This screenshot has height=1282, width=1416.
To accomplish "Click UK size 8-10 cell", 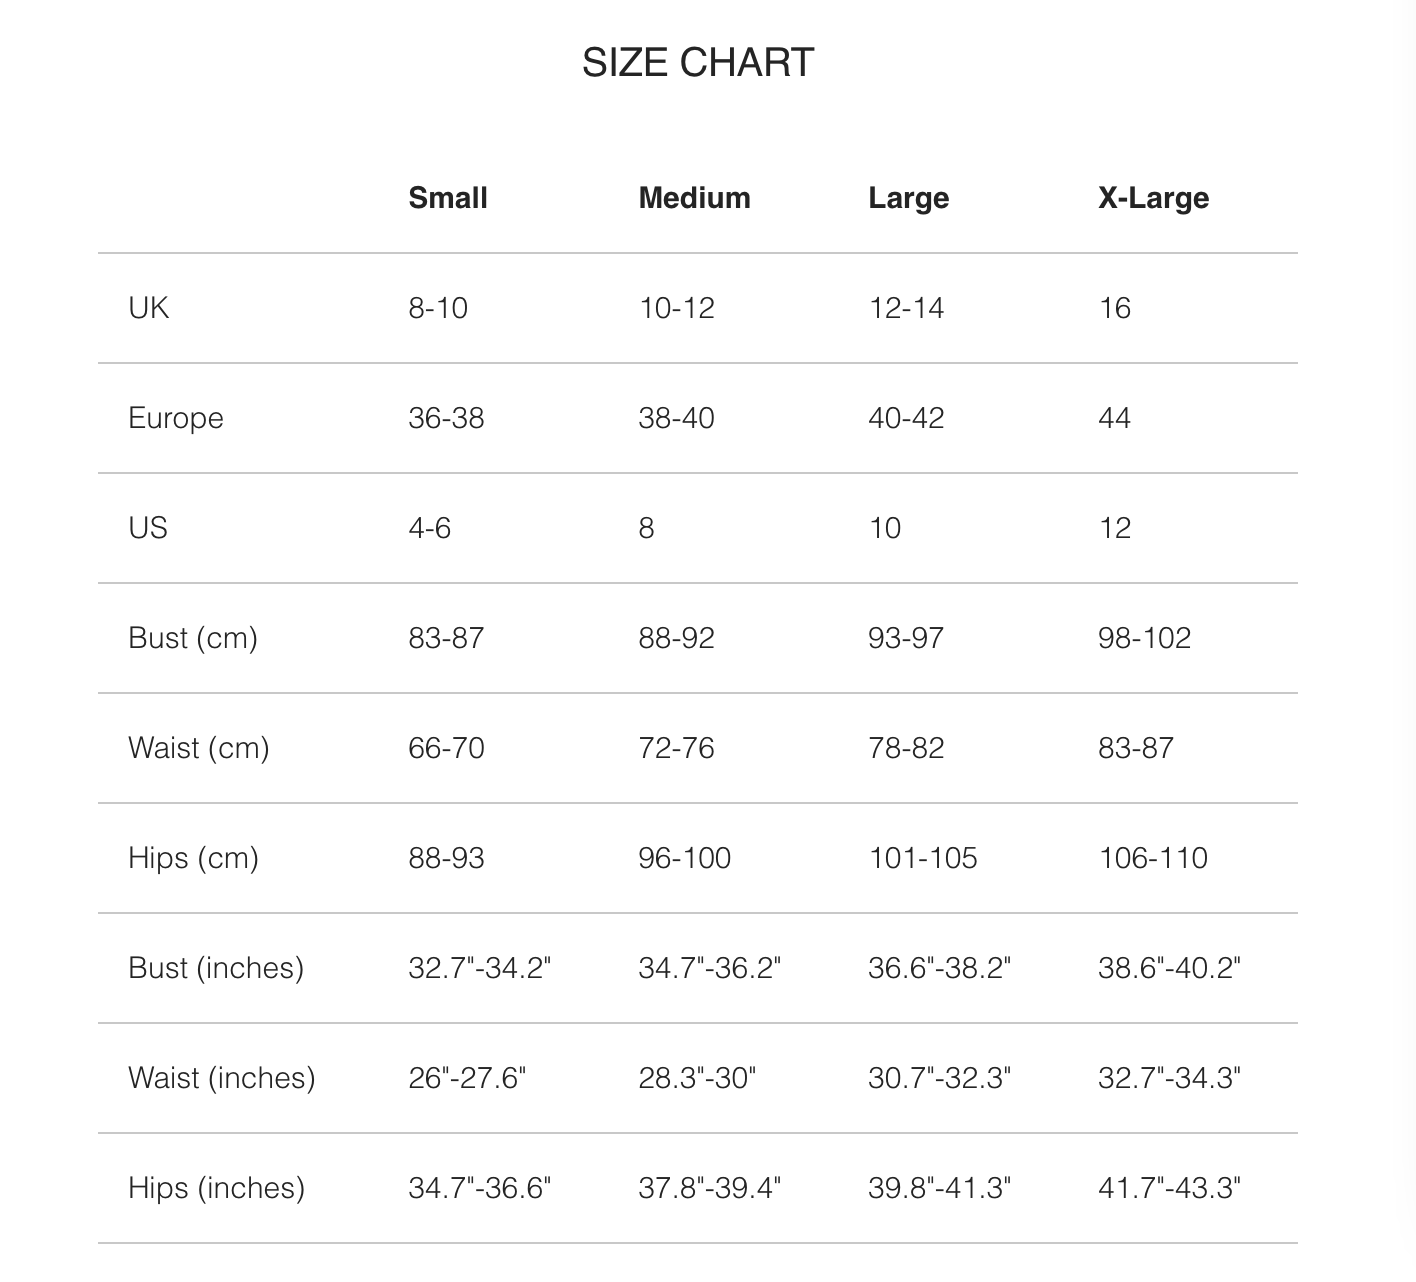I will [x=438, y=308].
